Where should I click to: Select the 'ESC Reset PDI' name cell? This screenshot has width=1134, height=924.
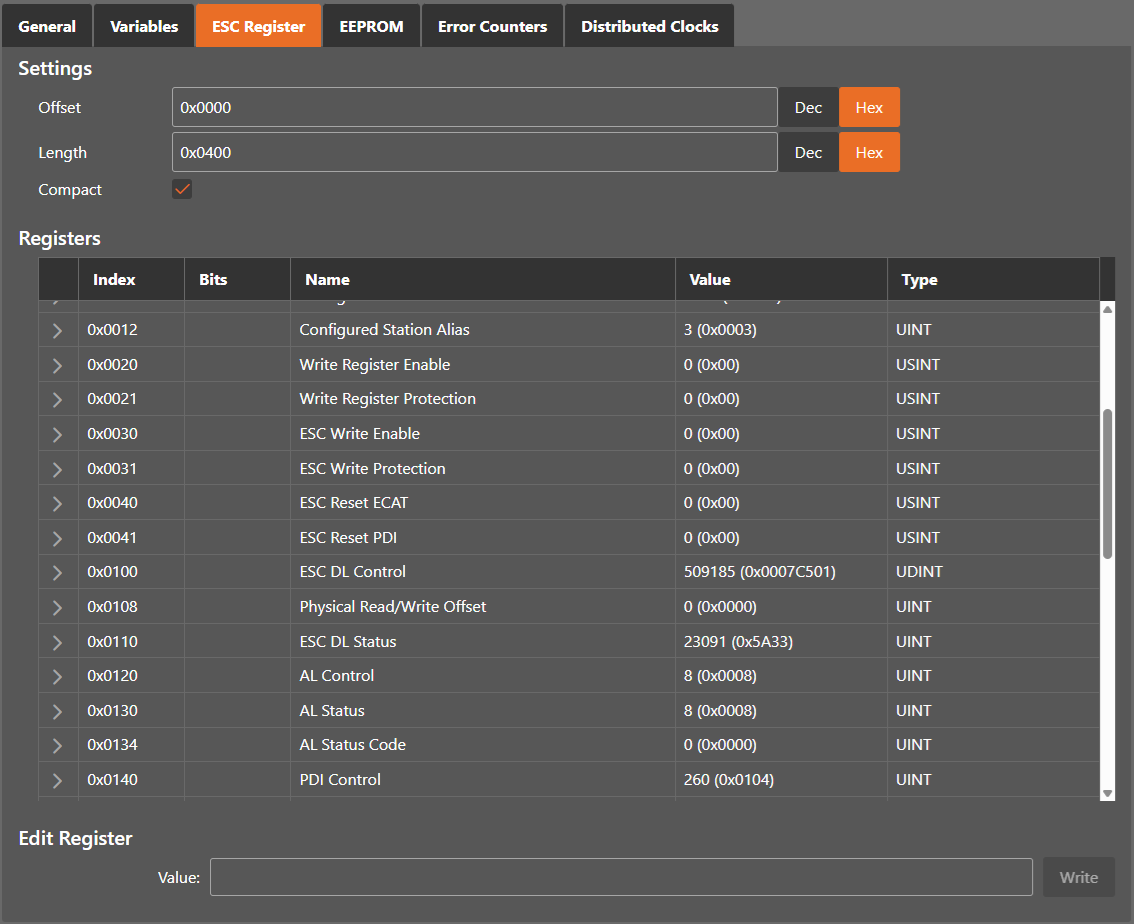click(x=482, y=537)
